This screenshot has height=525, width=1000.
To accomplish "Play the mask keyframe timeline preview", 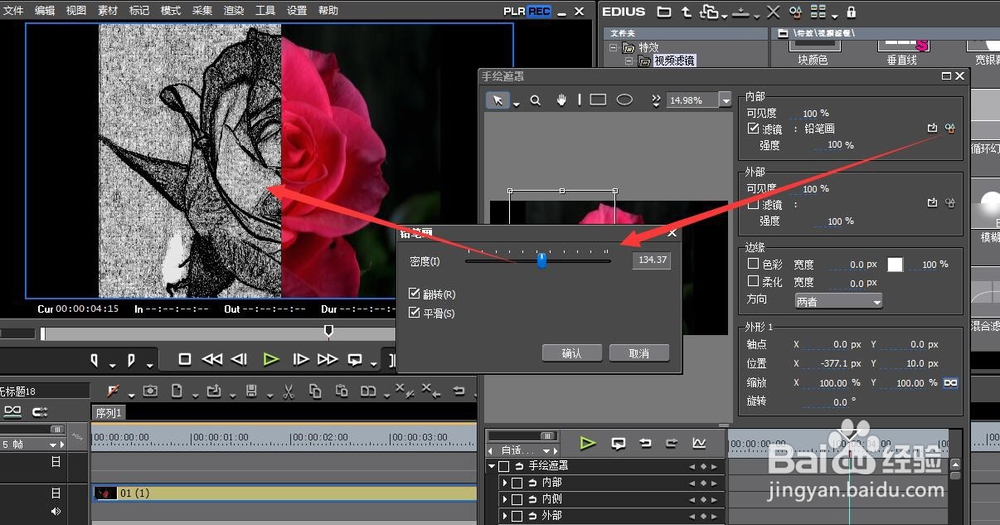I will [587, 443].
